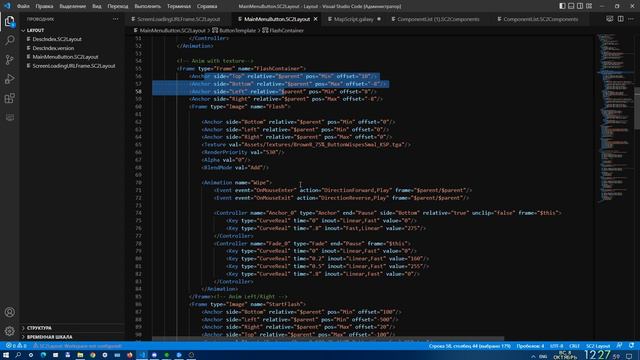
Task: Close the MainMenuButton.SC2Layout tab
Action: [x=316, y=19]
